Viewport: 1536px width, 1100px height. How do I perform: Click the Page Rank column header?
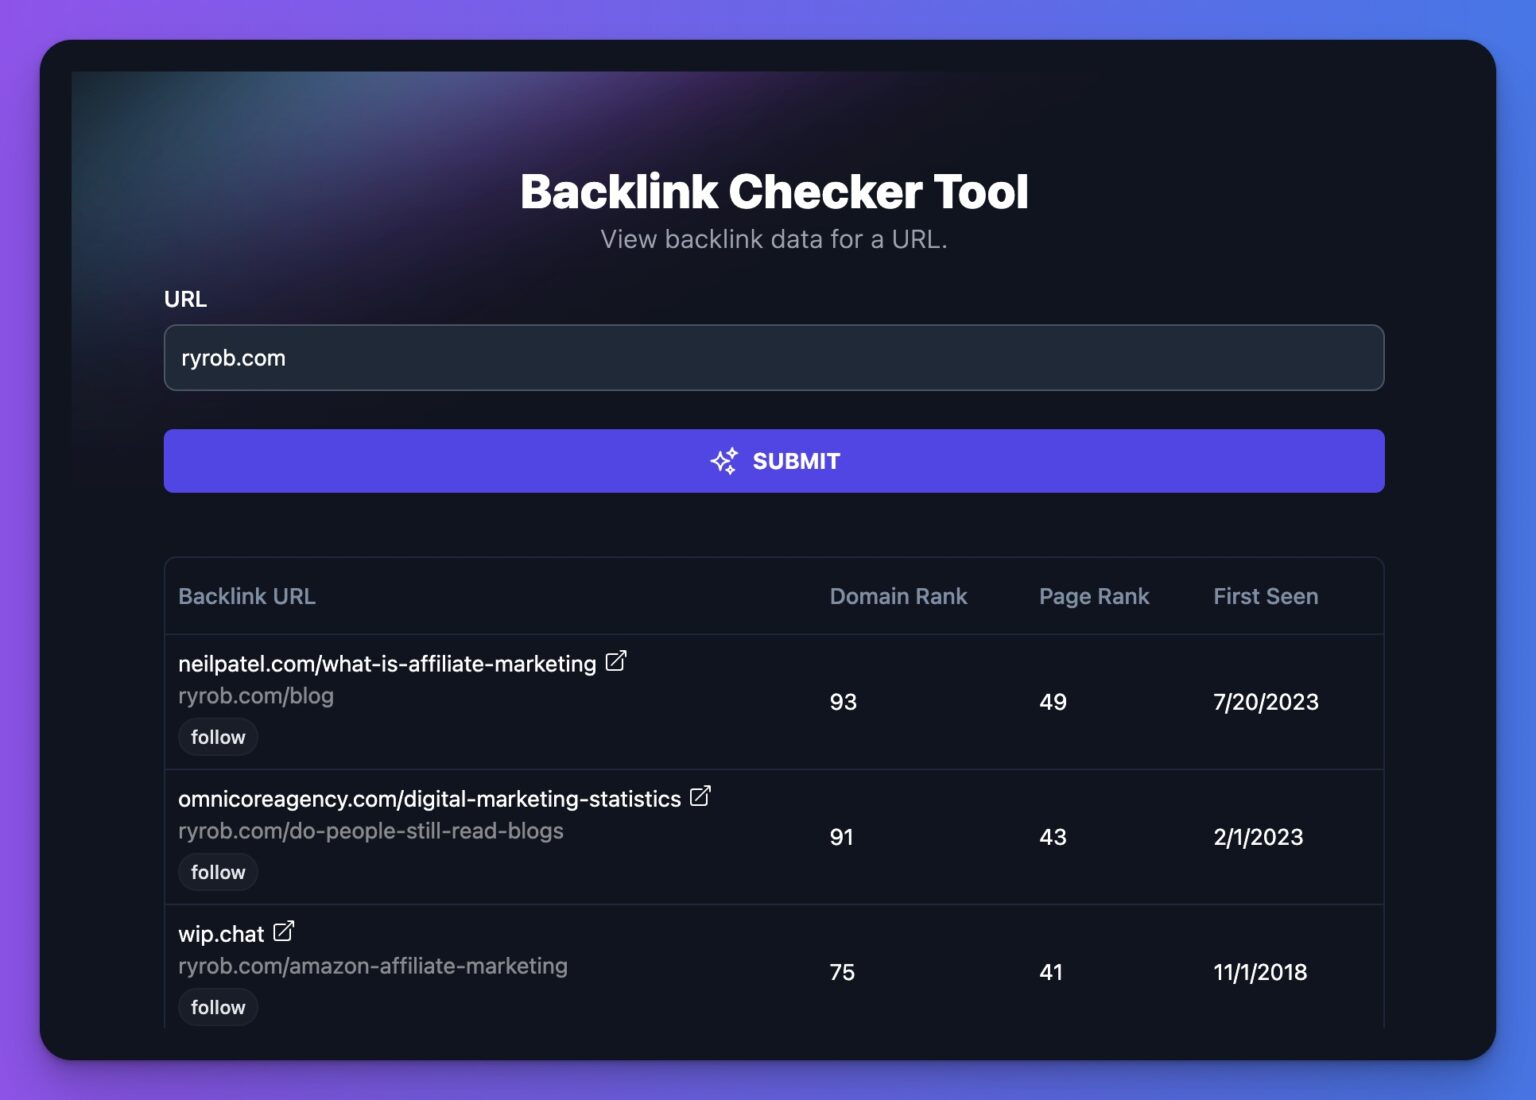pyautogui.click(x=1094, y=595)
